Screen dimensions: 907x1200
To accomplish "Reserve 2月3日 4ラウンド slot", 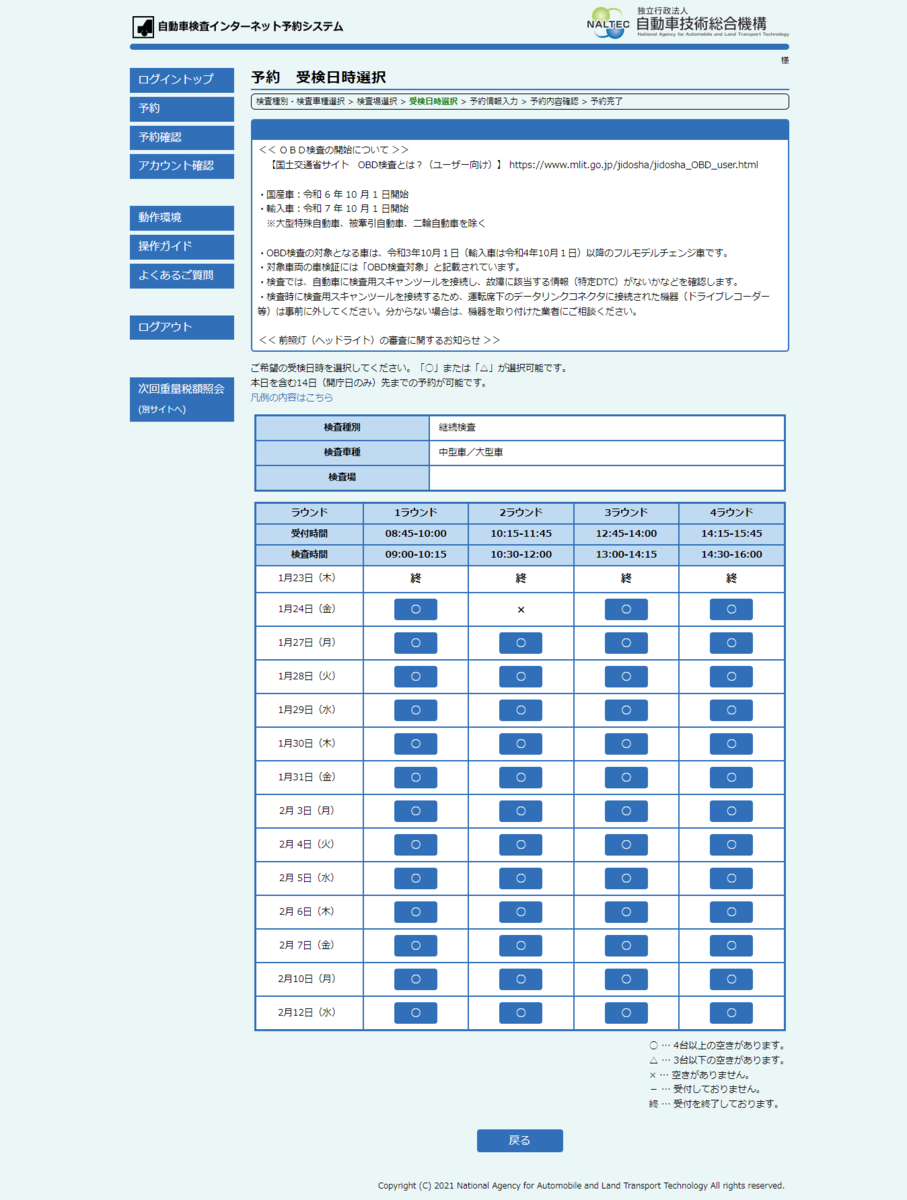I will click(731, 812).
